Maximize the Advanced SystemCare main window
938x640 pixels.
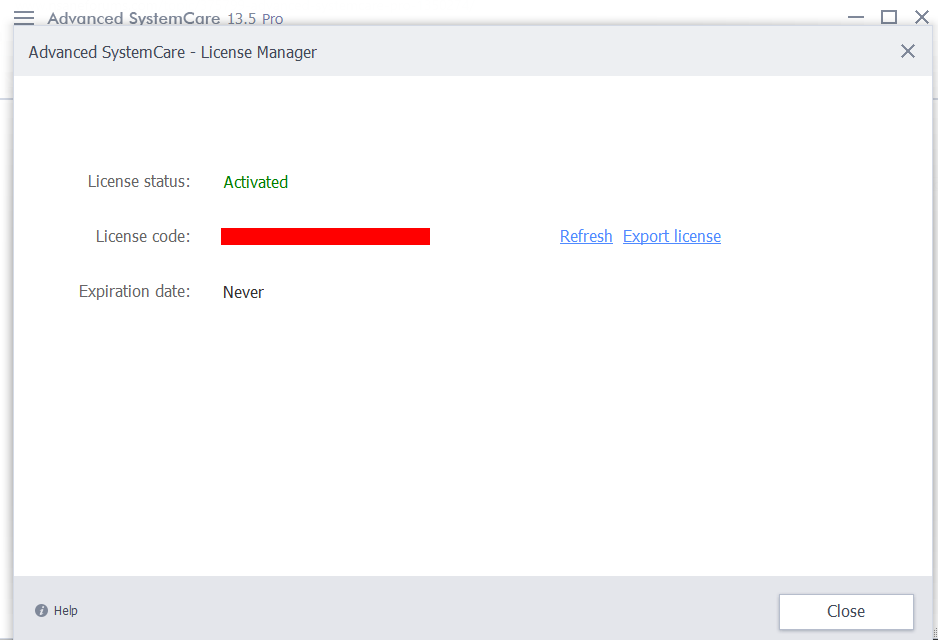[889, 17]
